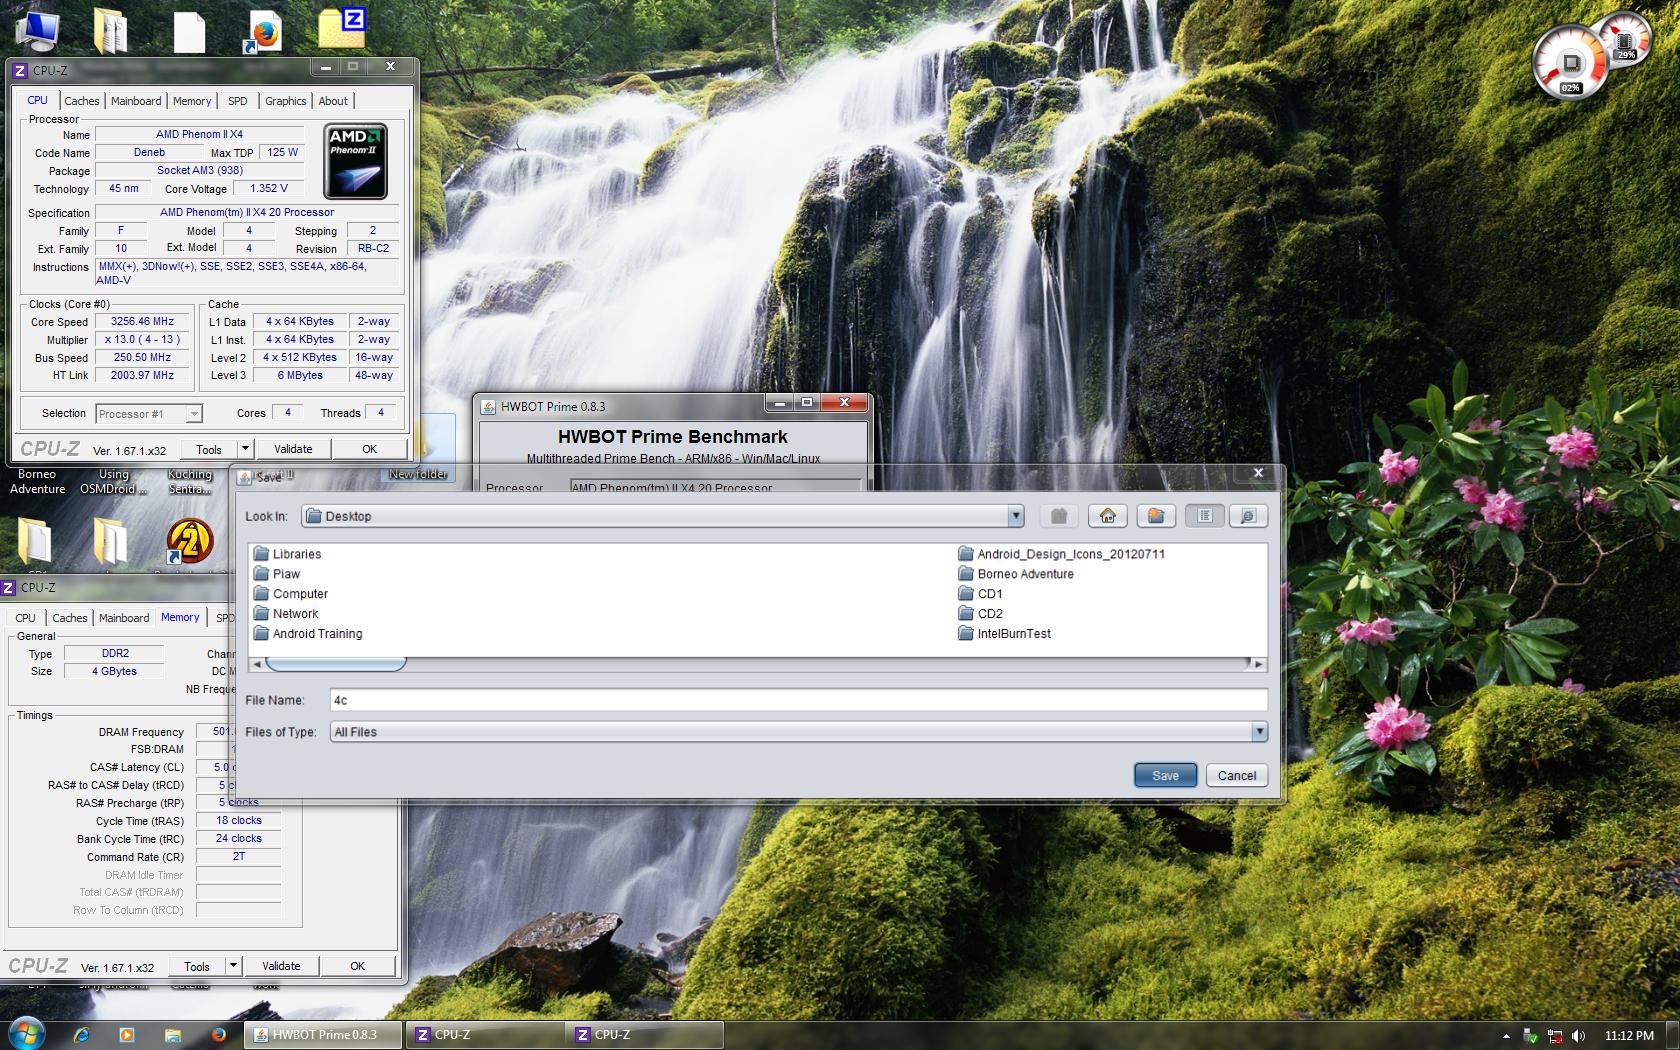Click the File Name input field

click(798, 700)
